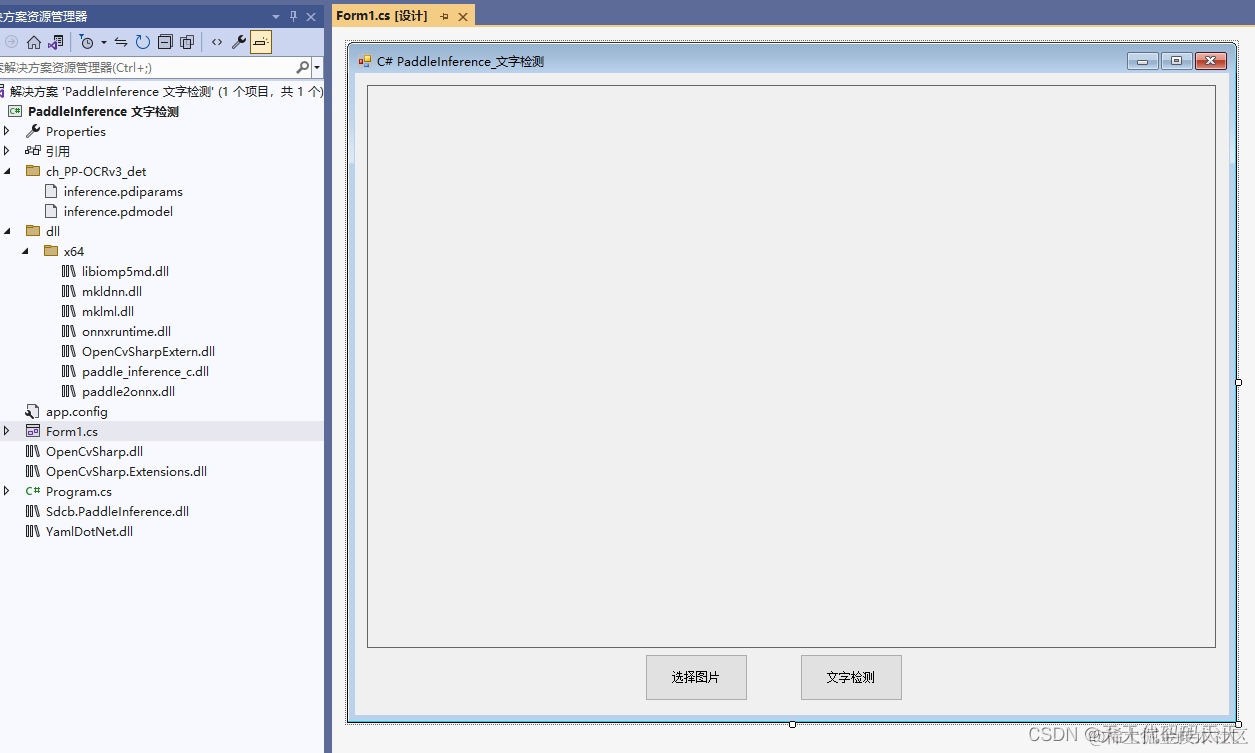This screenshot has height=753, width=1255.
Task: Click the designed form's maximize button
Action: pyautogui.click(x=1176, y=61)
